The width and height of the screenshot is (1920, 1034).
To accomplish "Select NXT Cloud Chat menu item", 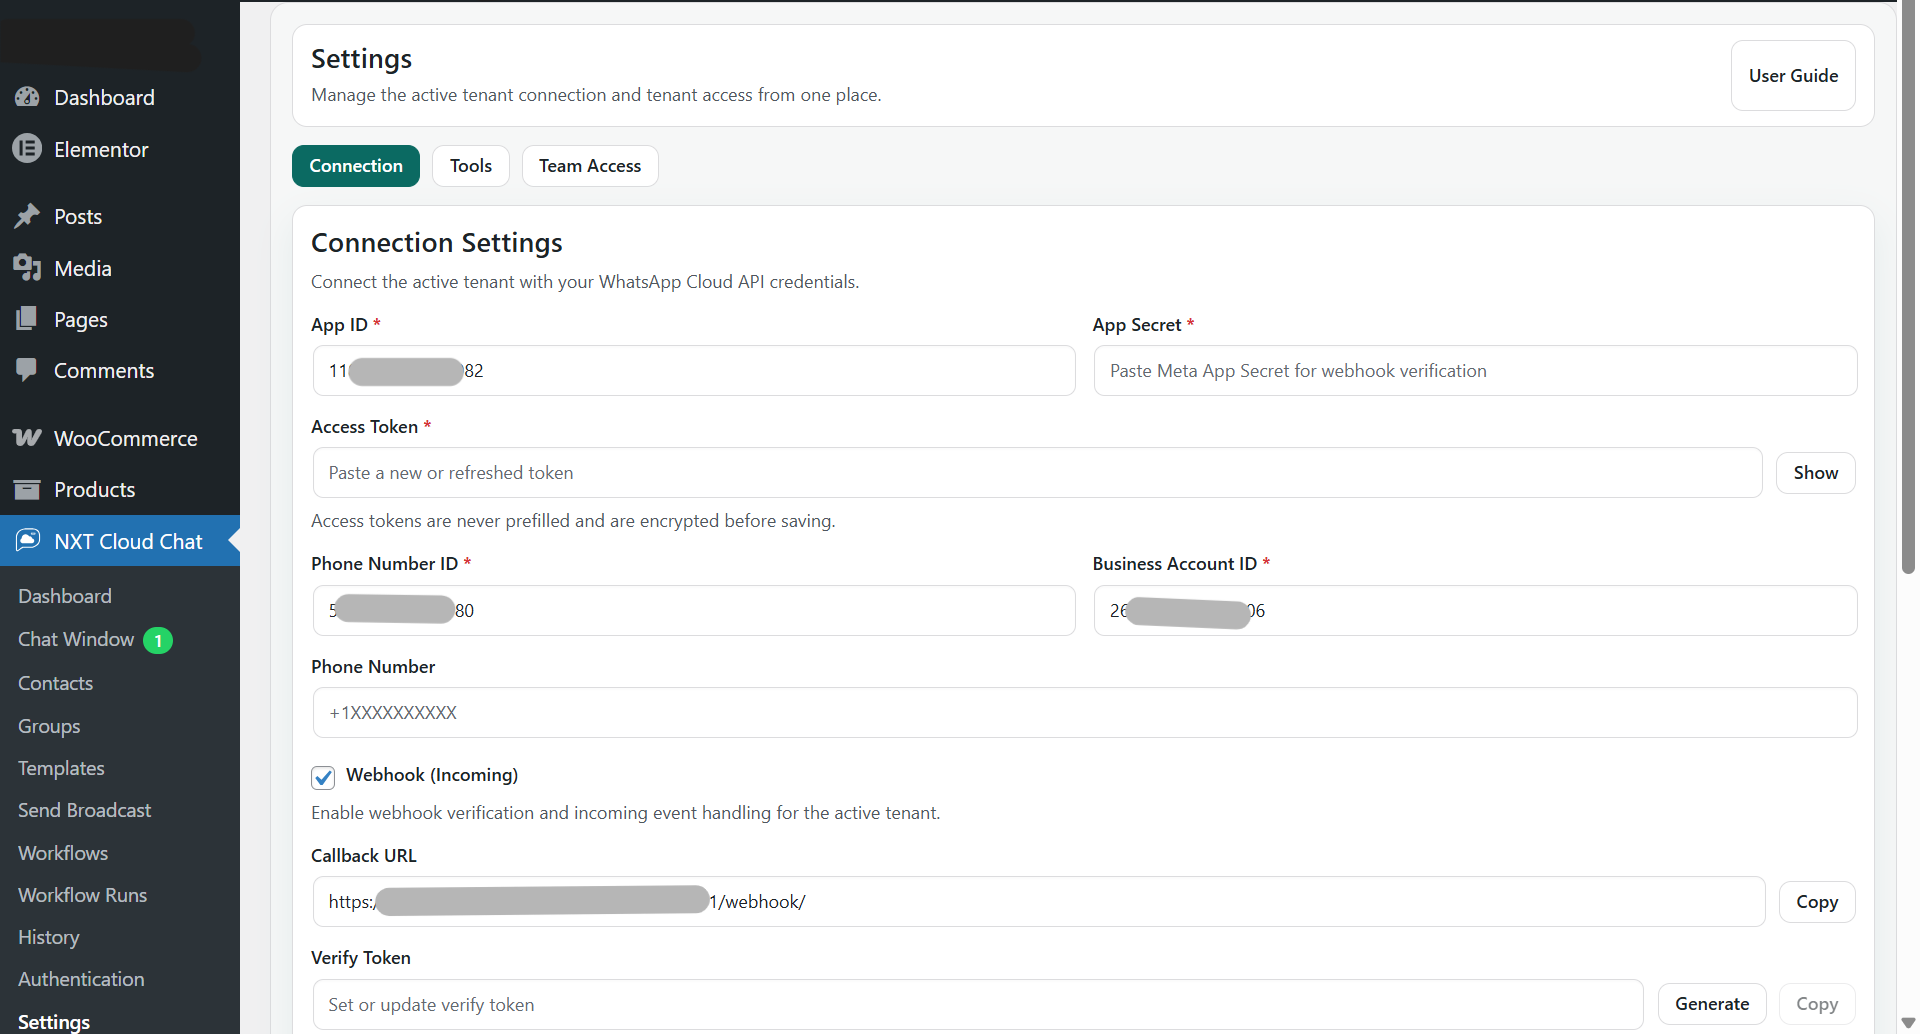I will (120, 541).
